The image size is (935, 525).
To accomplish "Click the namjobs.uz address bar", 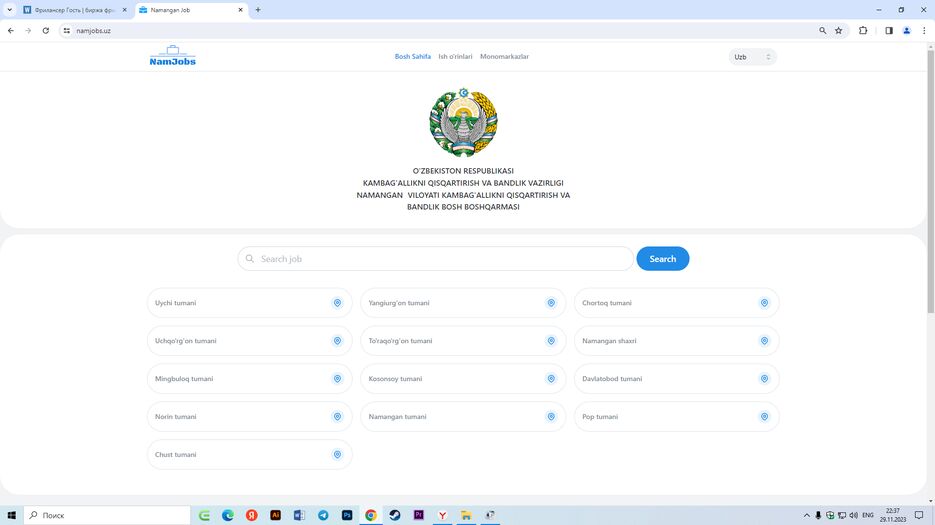I will coord(441,30).
